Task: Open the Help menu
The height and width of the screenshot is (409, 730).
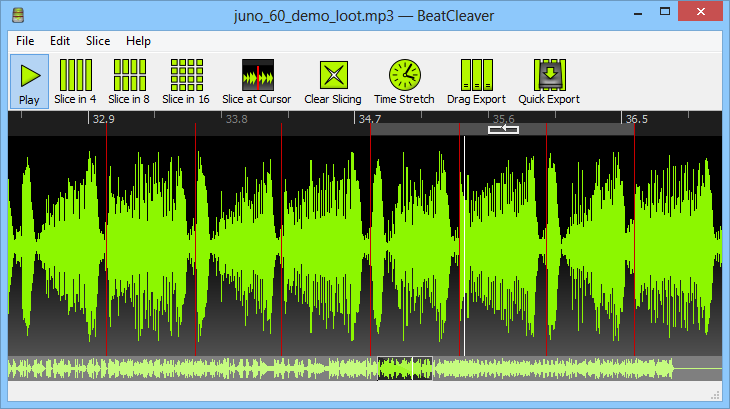Action: pyautogui.click(x=138, y=41)
